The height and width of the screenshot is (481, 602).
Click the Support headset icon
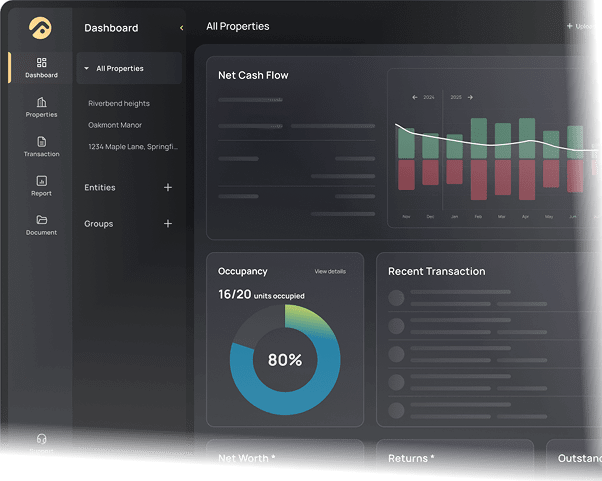point(41,439)
